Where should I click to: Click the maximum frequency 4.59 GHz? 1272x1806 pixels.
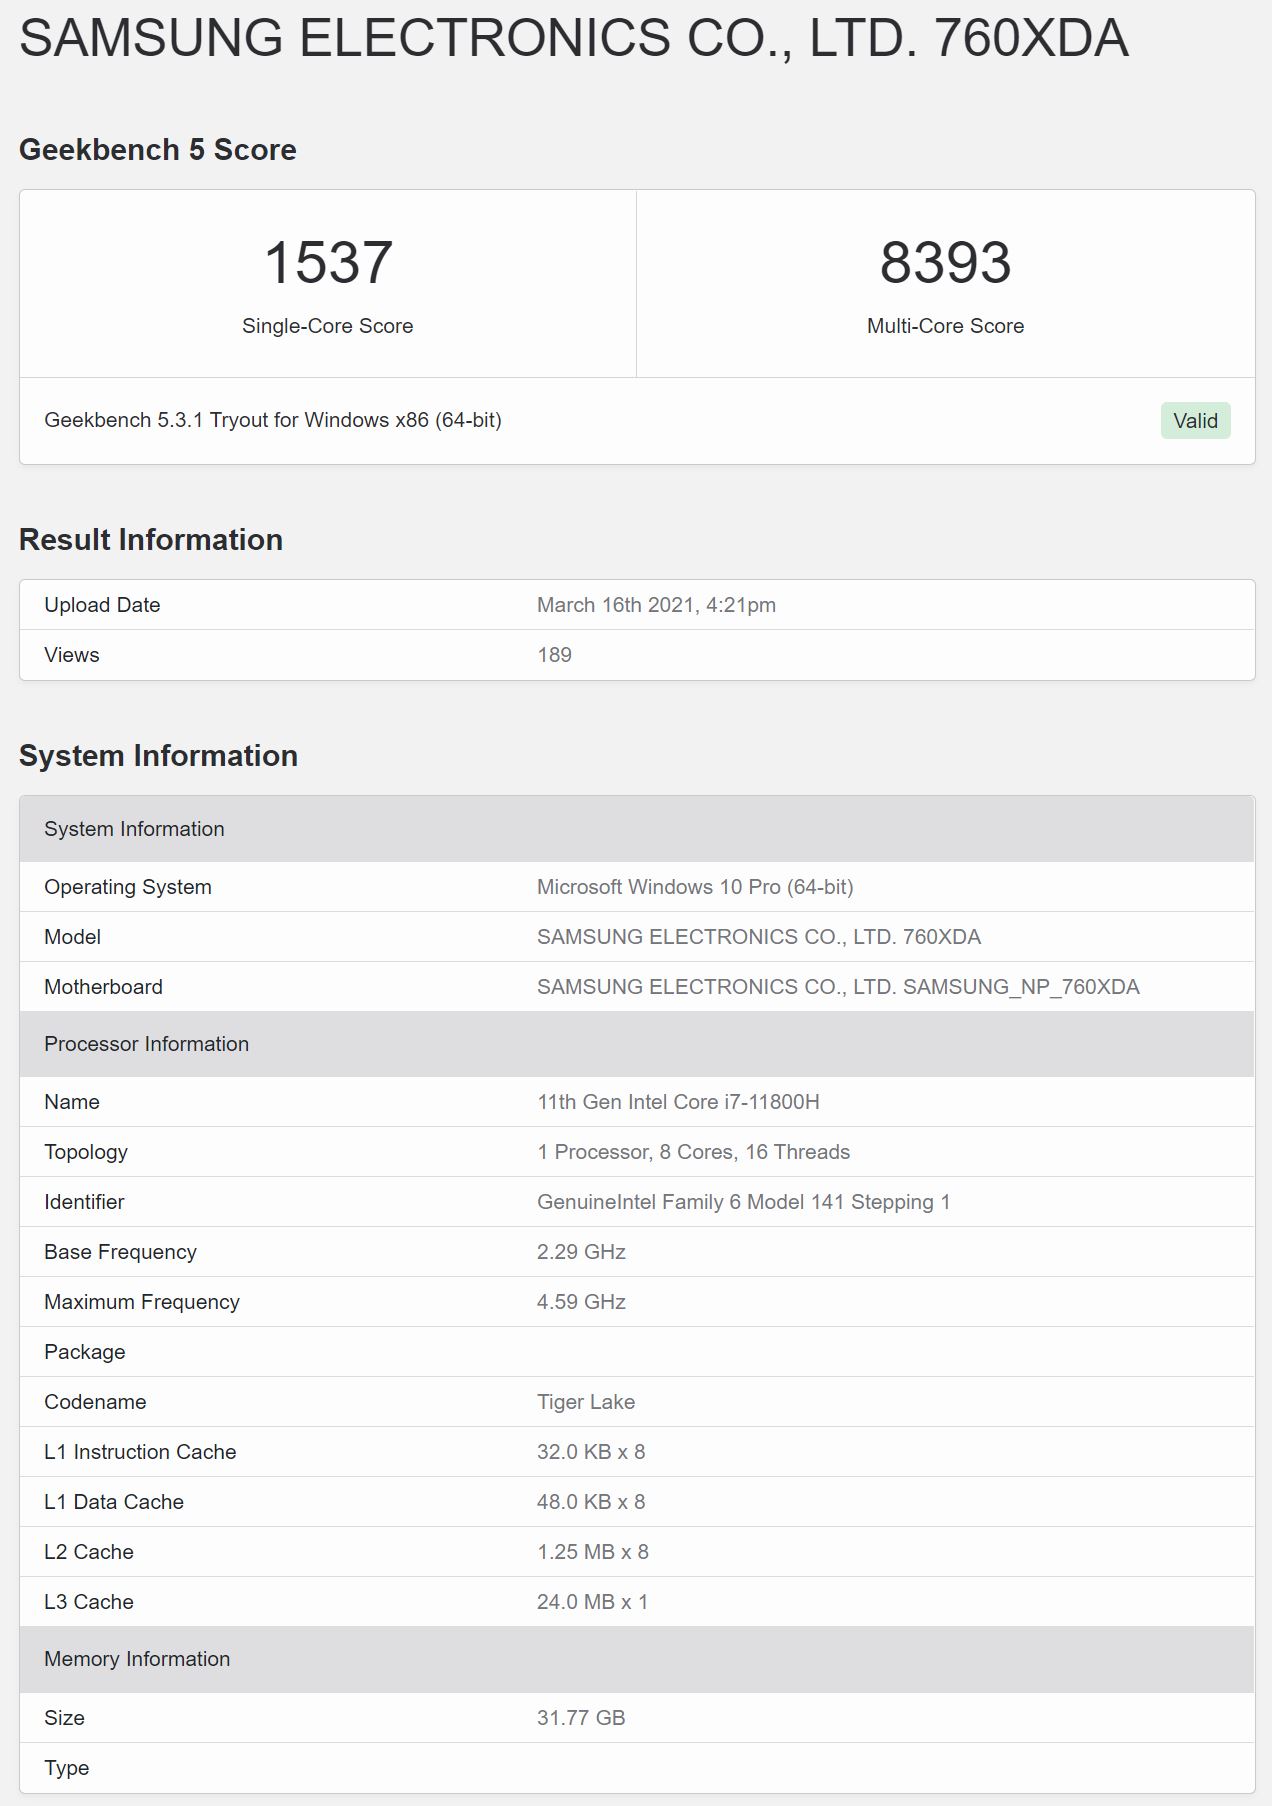coord(581,1302)
